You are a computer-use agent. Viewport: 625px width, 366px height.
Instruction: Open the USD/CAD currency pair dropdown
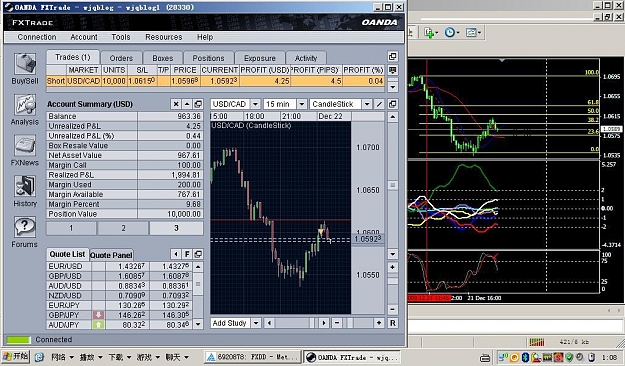coord(256,104)
